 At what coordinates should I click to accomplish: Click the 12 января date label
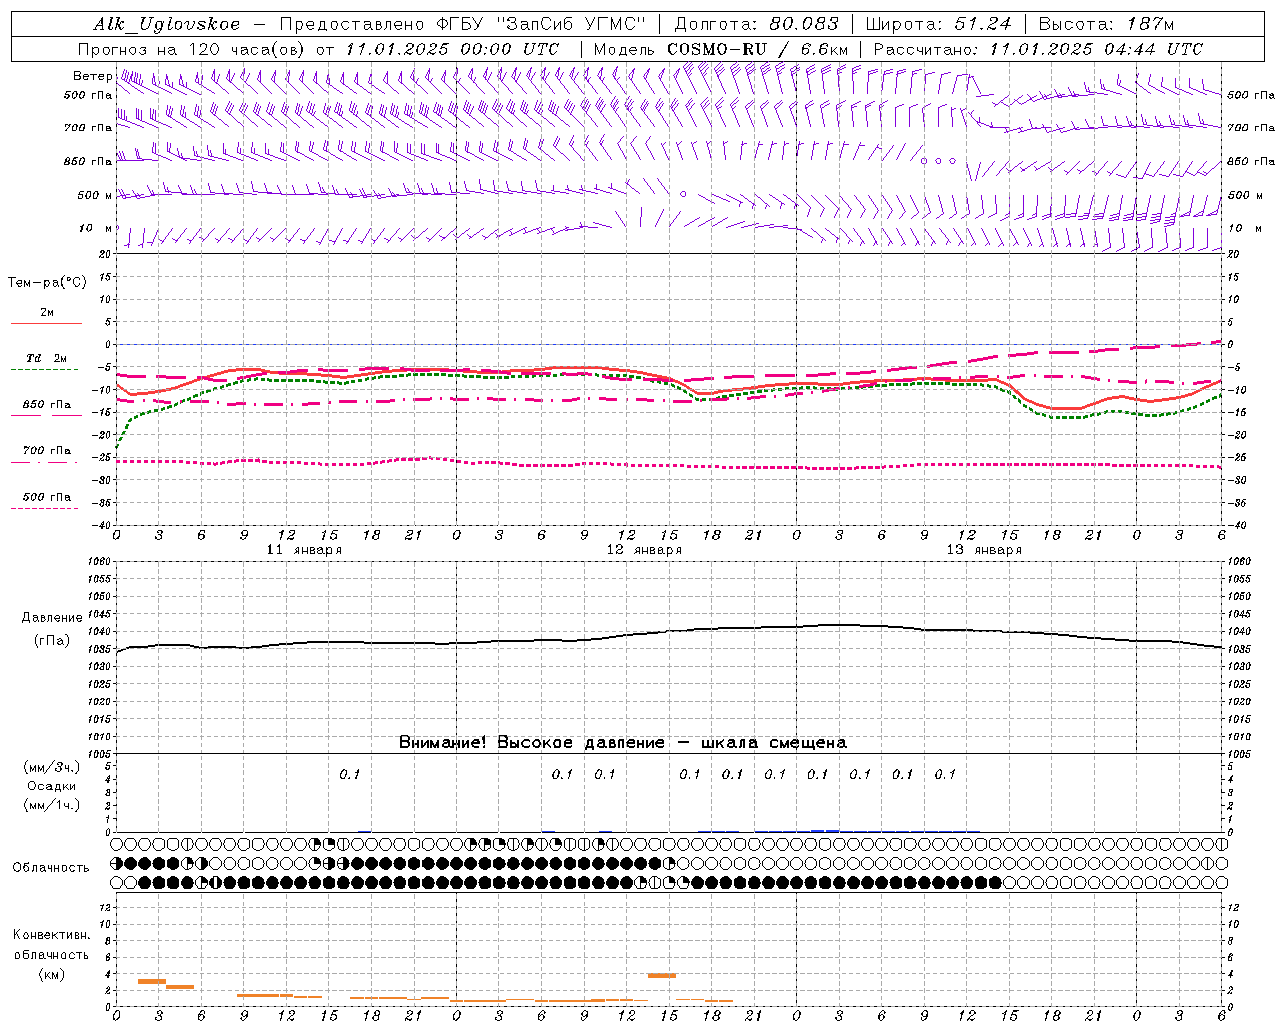(x=644, y=550)
